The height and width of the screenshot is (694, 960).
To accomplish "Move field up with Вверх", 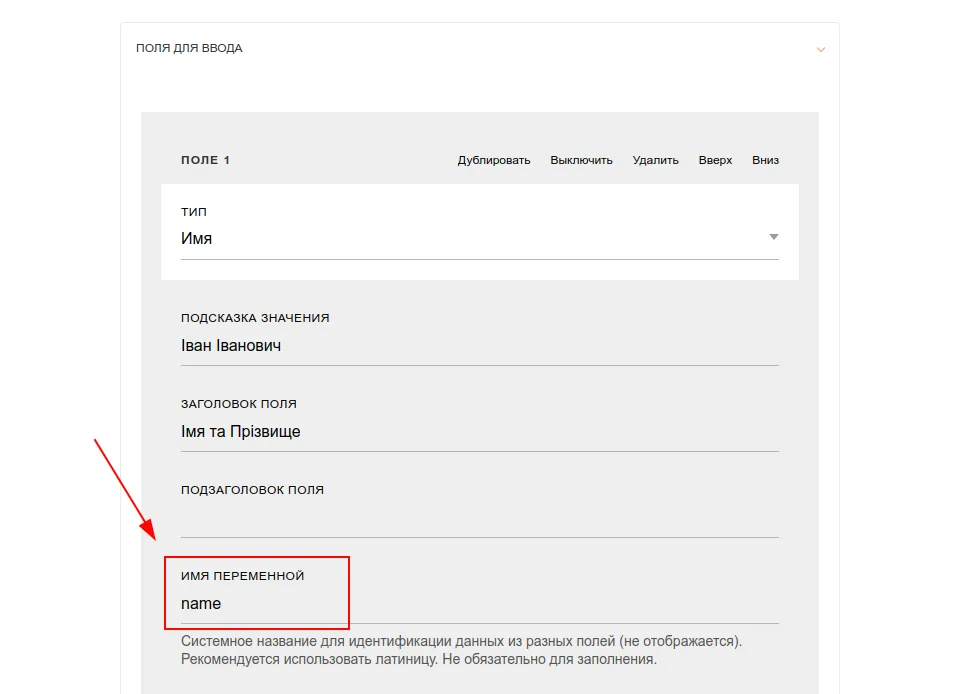I will pos(715,160).
